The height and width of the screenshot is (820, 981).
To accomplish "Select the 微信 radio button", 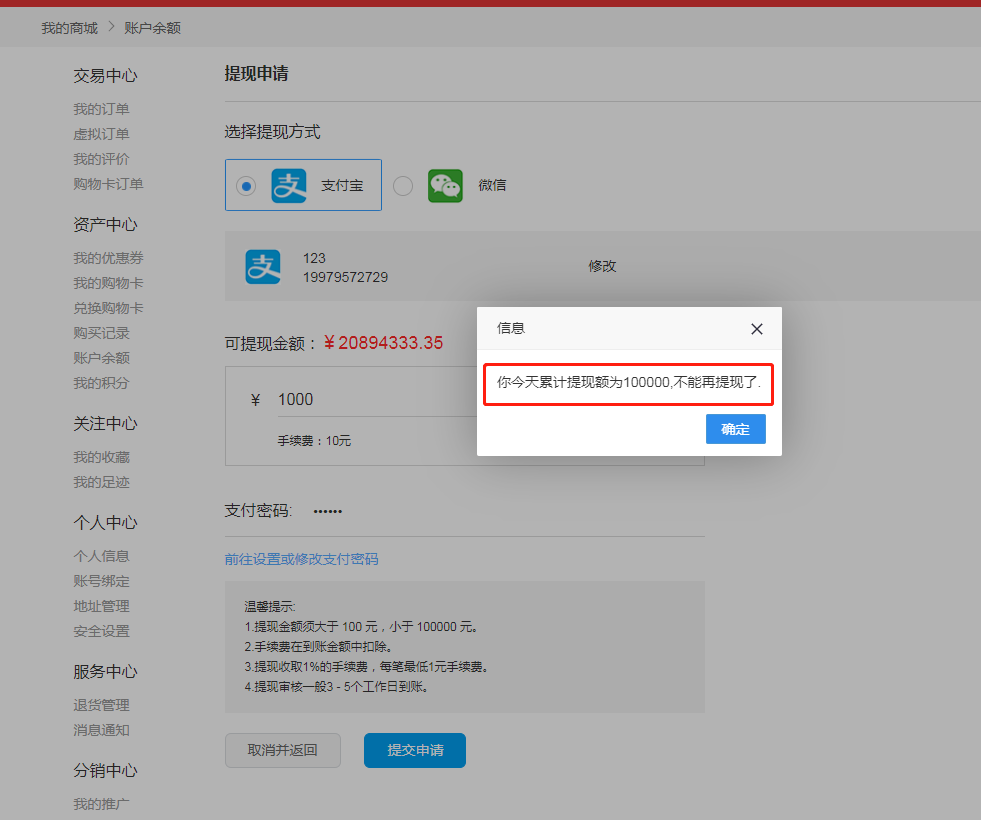I will pos(403,186).
